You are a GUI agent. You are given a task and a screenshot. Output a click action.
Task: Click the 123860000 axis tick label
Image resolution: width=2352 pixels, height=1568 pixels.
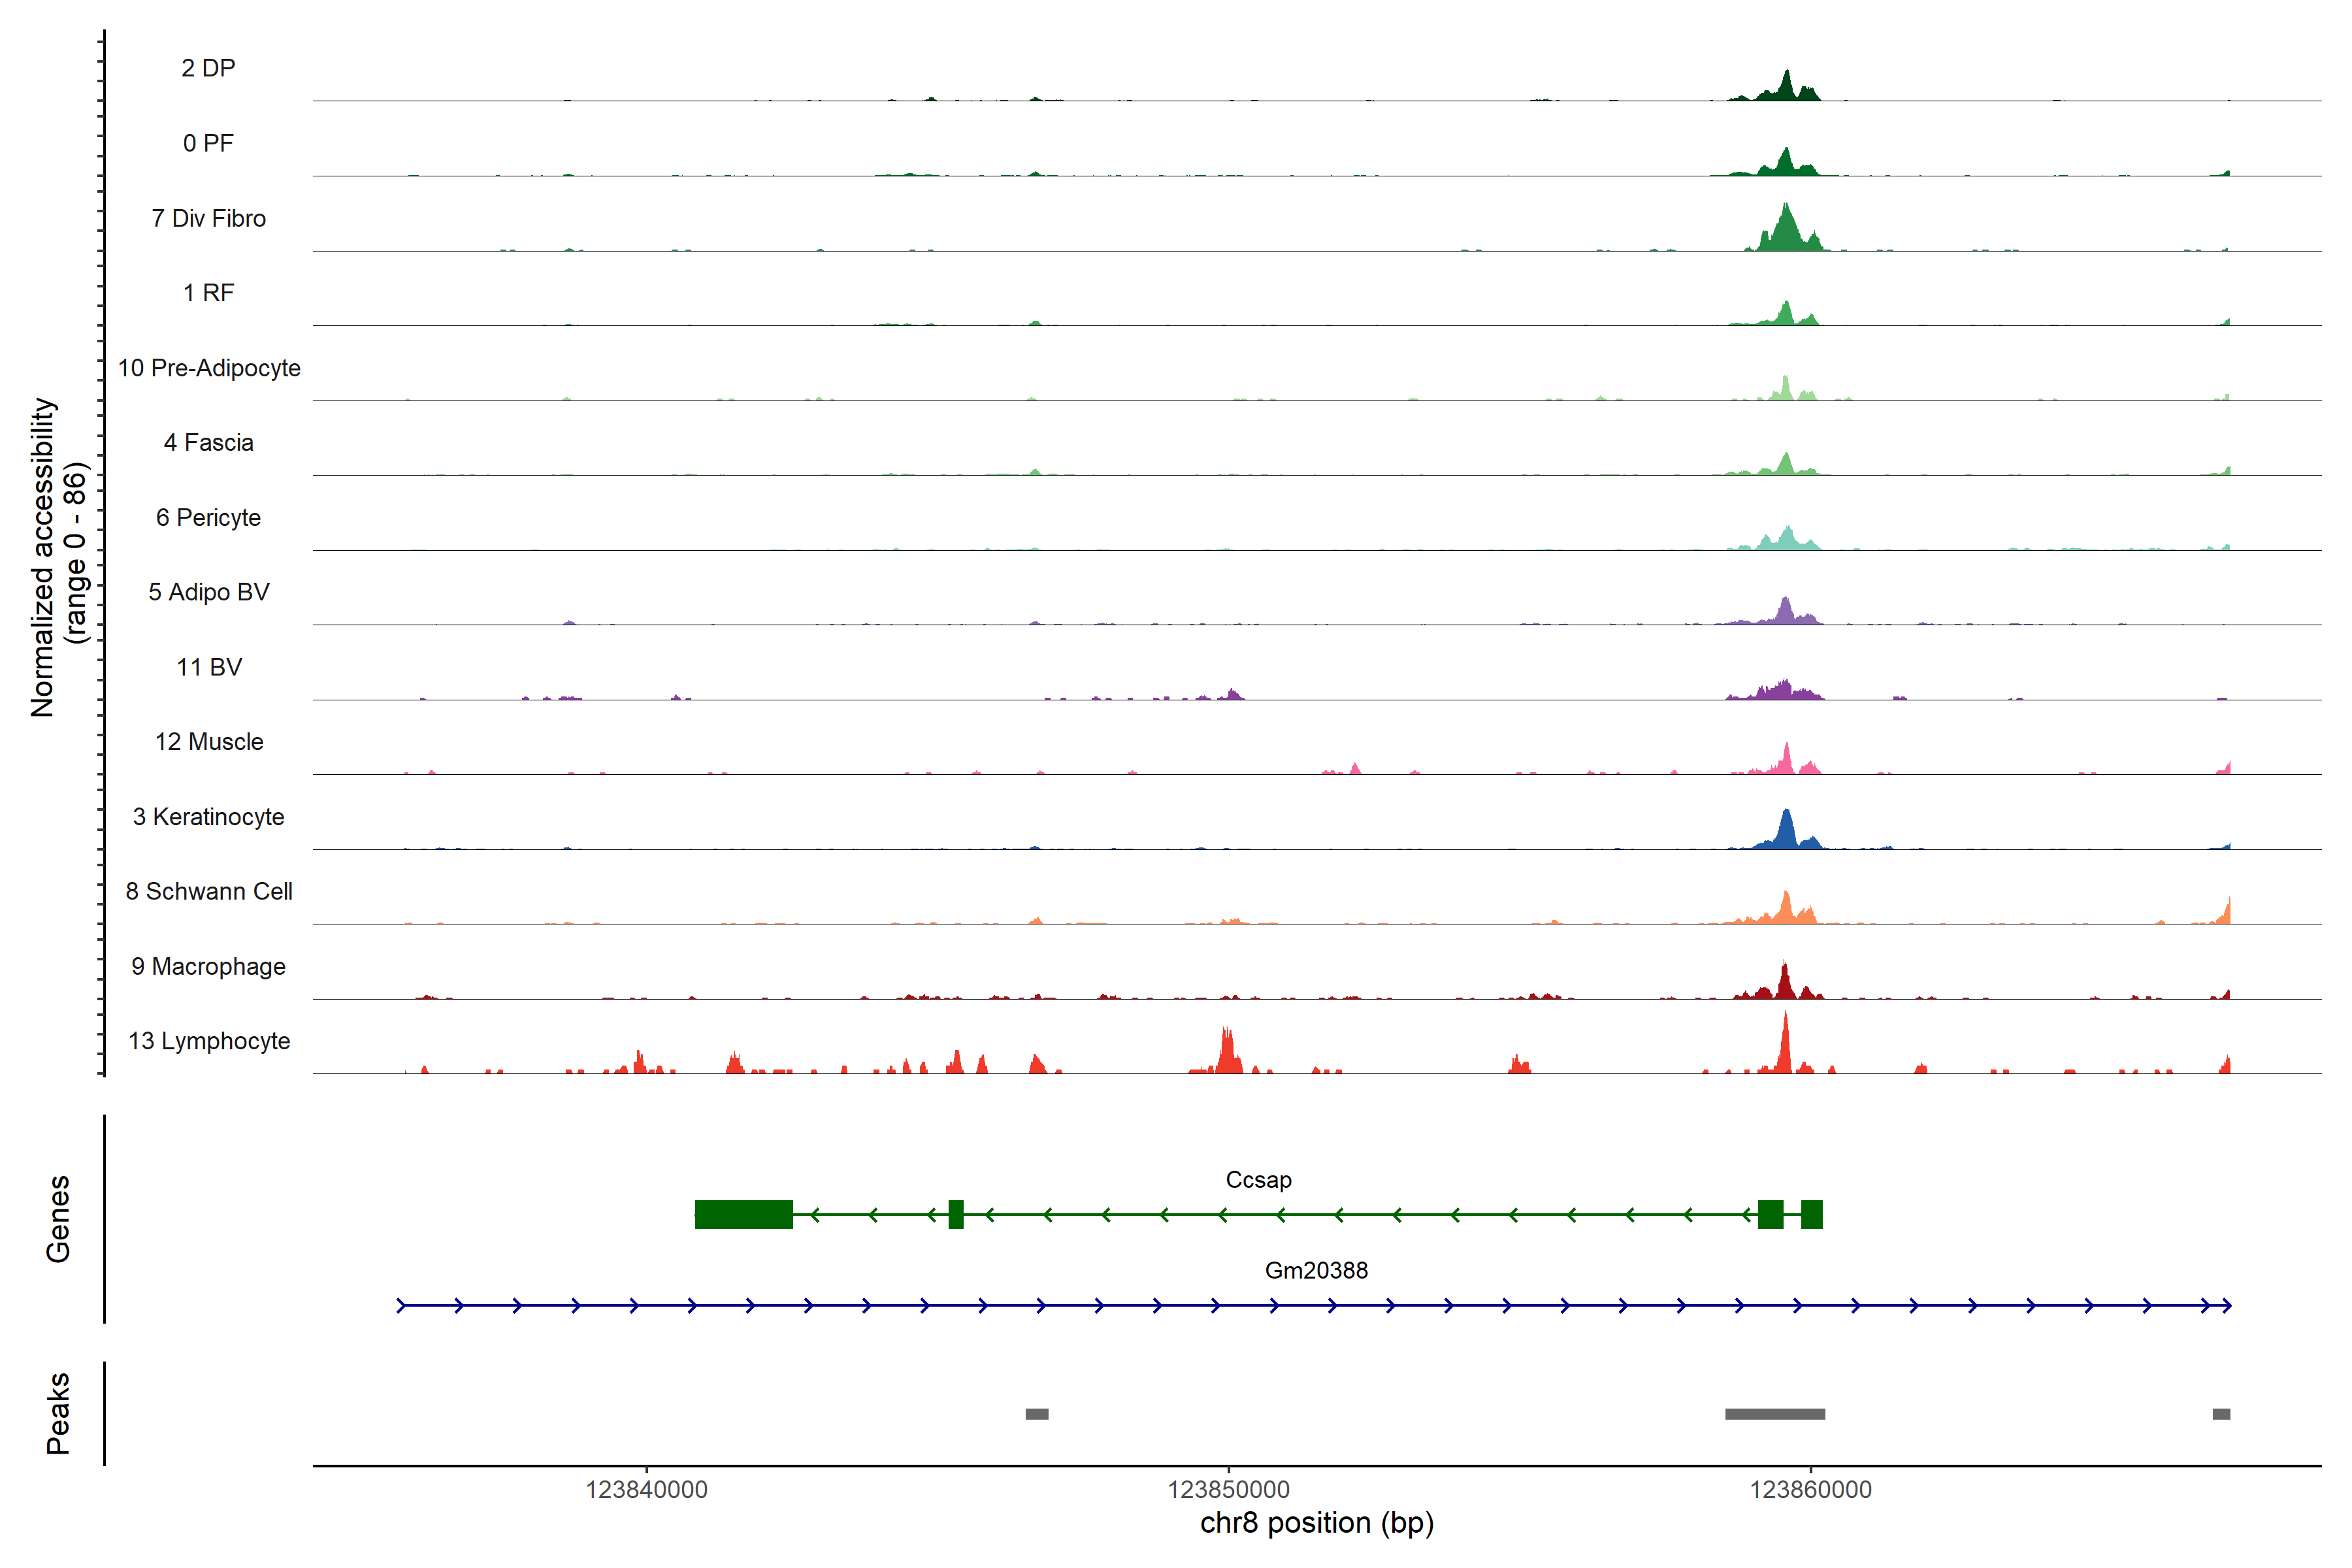point(1810,1490)
